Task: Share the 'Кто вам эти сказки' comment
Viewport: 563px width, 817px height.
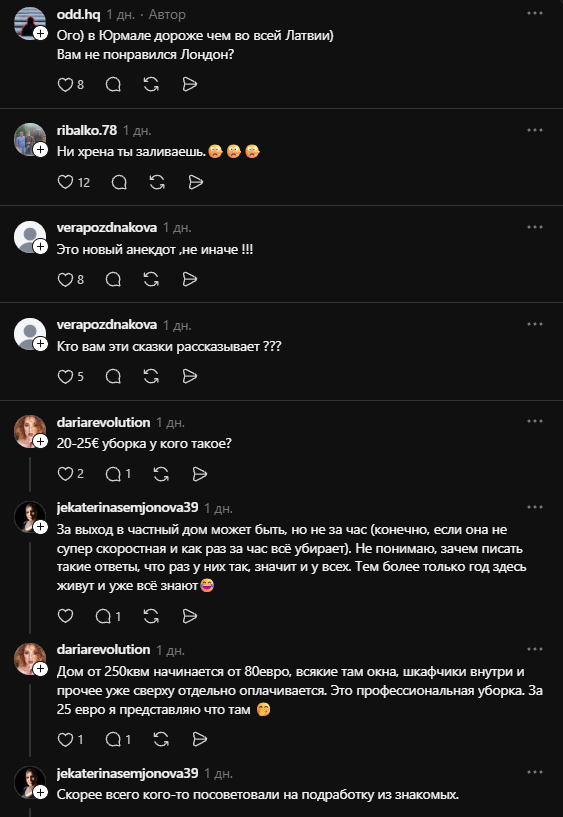Action: pyautogui.click(x=190, y=376)
